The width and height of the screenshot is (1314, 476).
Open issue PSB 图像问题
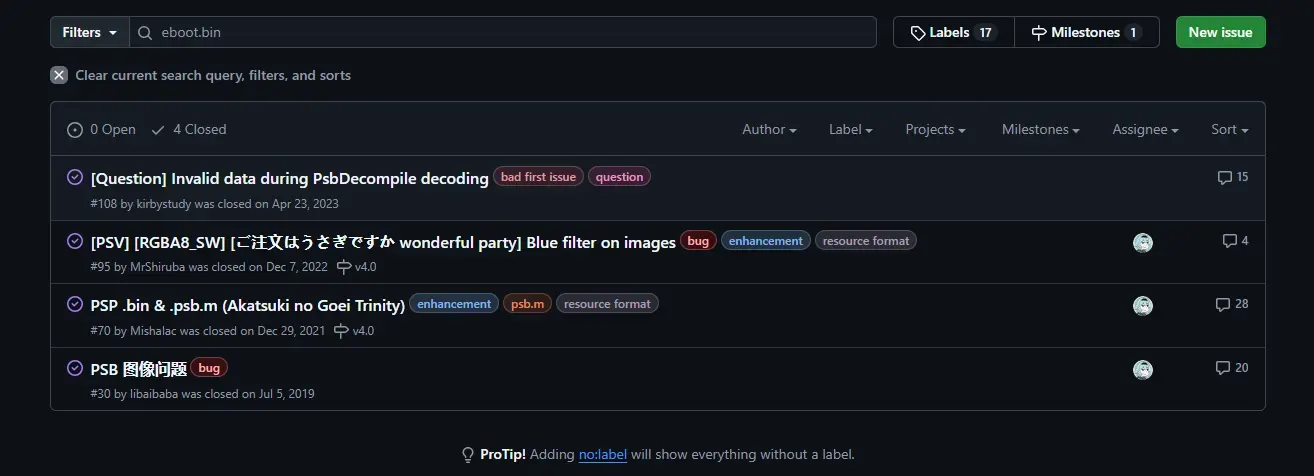pyautogui.click(x=139, y=369)
